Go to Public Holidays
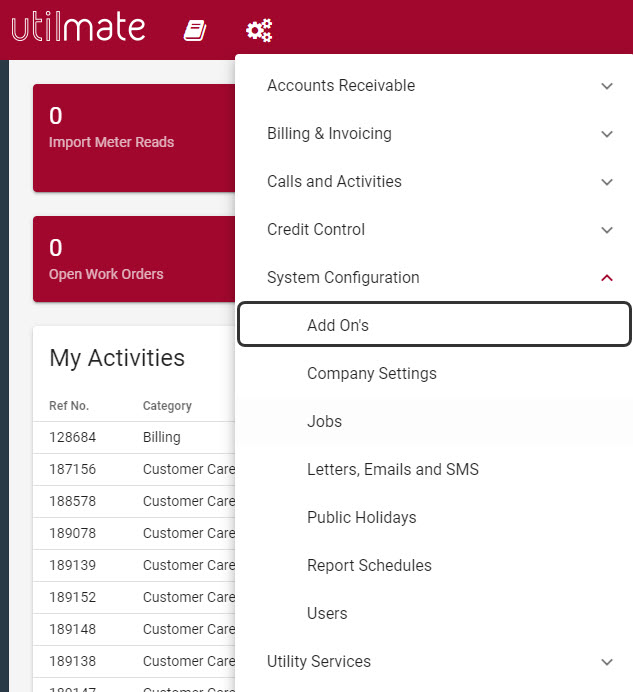The image size is (633, 692). point(361,518)
